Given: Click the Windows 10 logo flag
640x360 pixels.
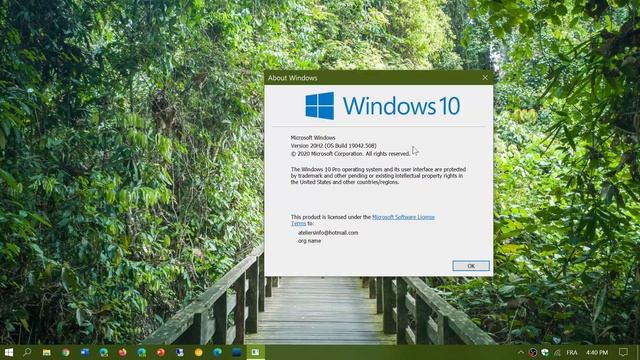Looking at the screenshot, I should coord(320,106).
